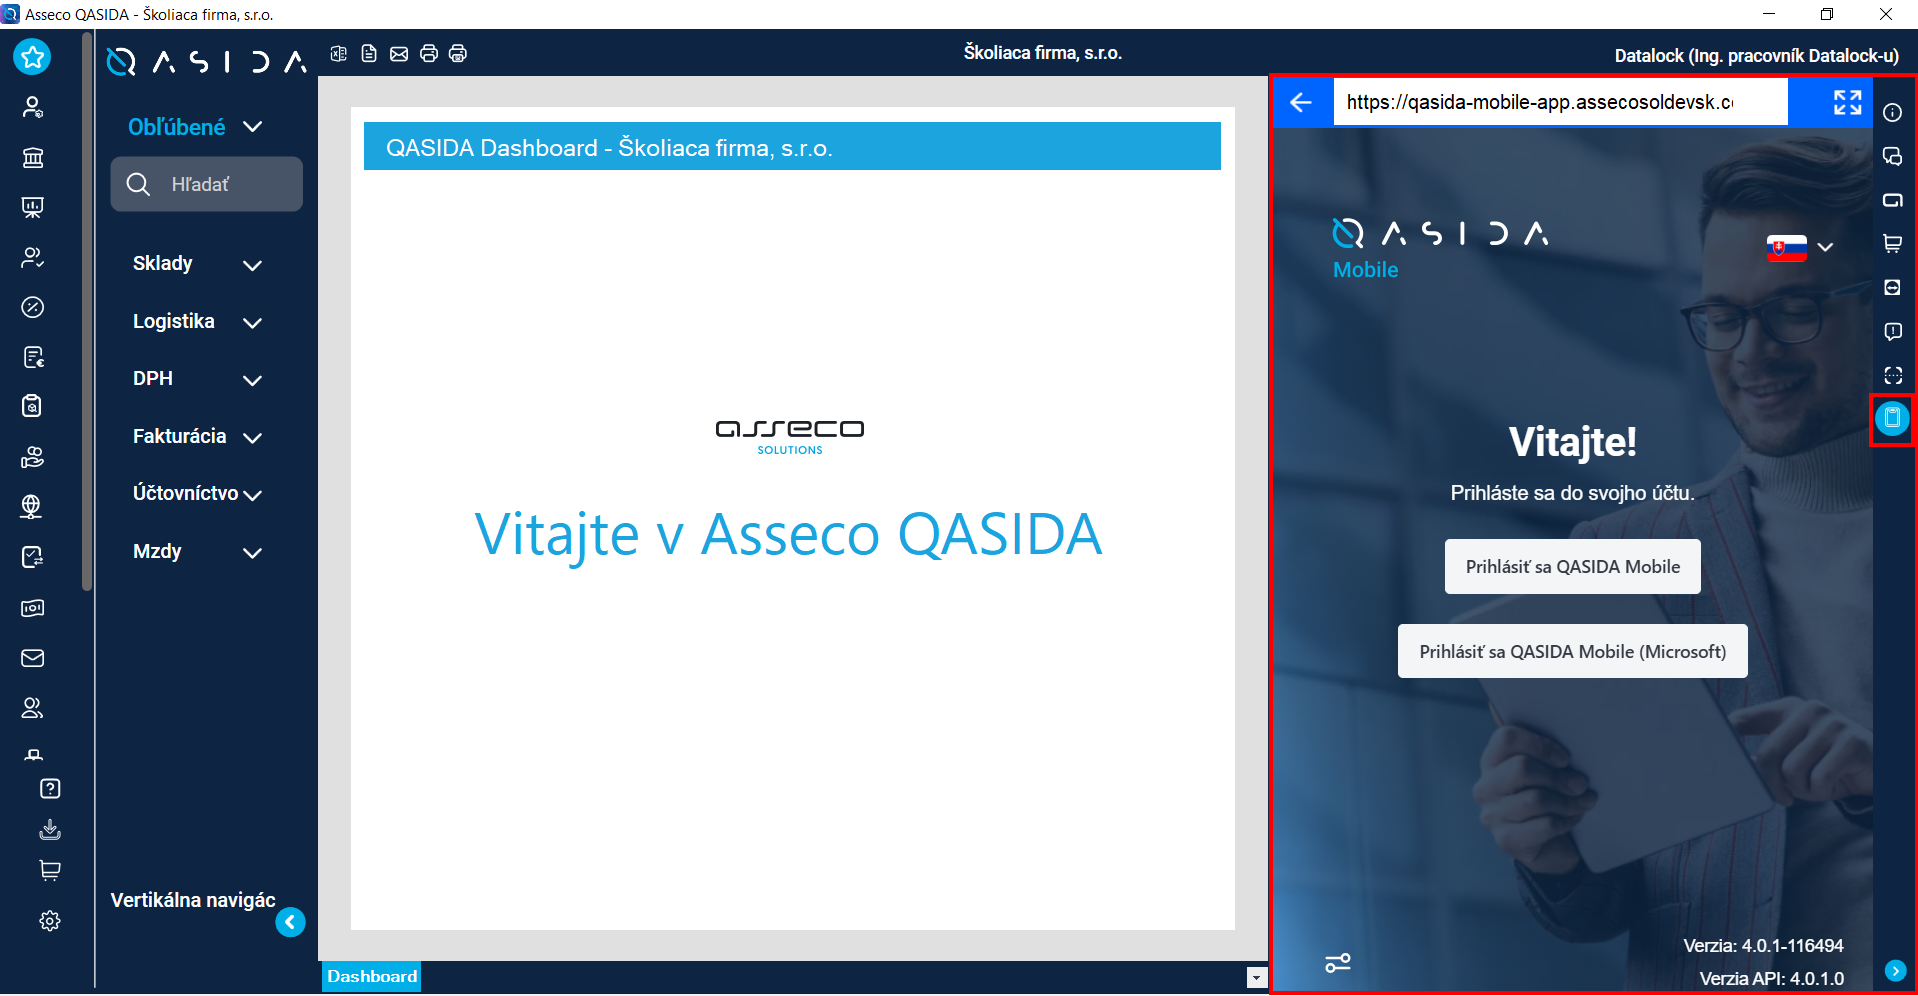Open the envelope mail icon in left sidebar
Screen dimensions: 1918x996
coord(33,658)
